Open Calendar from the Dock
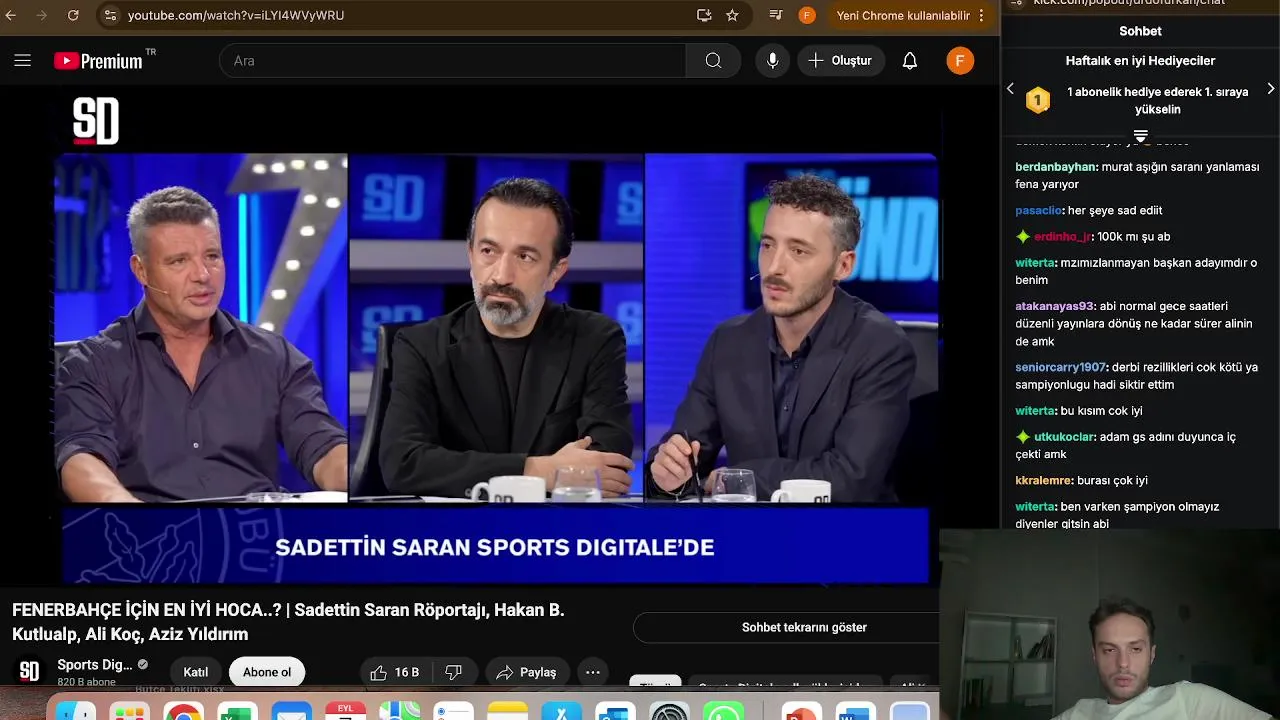Image resolution: width=1280 pixels, height=720 pixels. tap(345, 712)
